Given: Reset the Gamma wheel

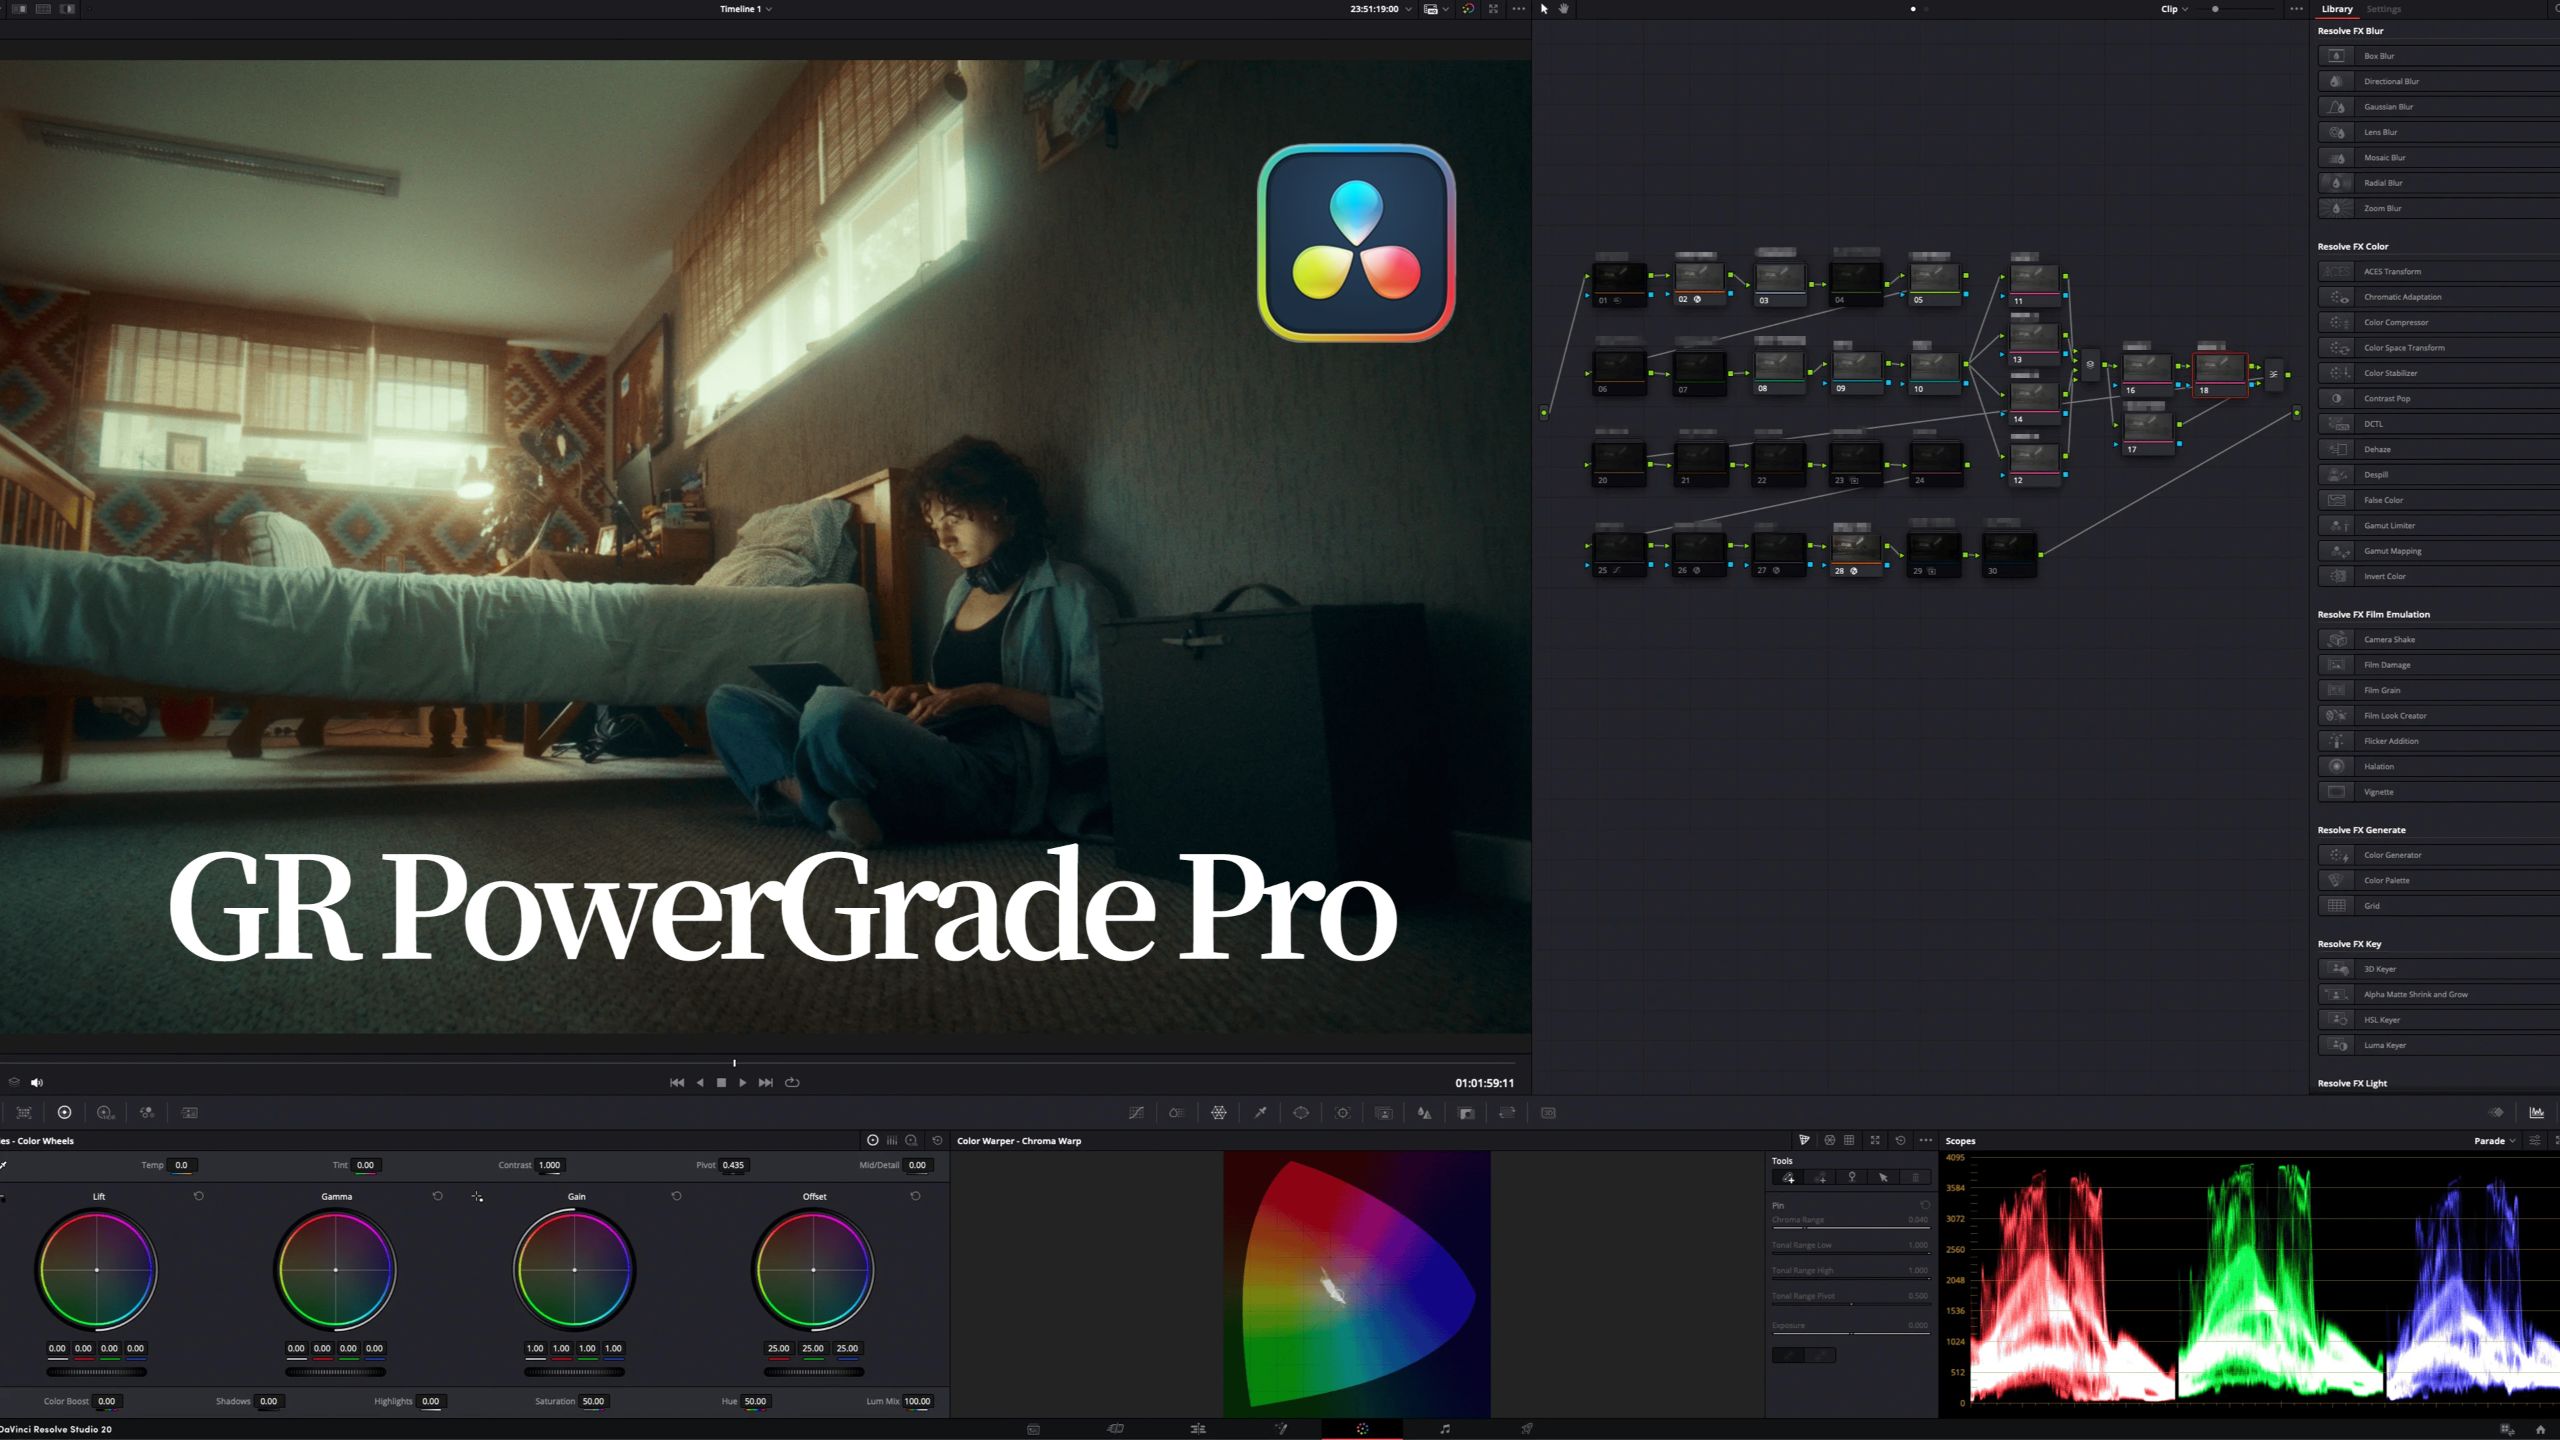Looking at the screenshot, I should (x=437, y=1196).
